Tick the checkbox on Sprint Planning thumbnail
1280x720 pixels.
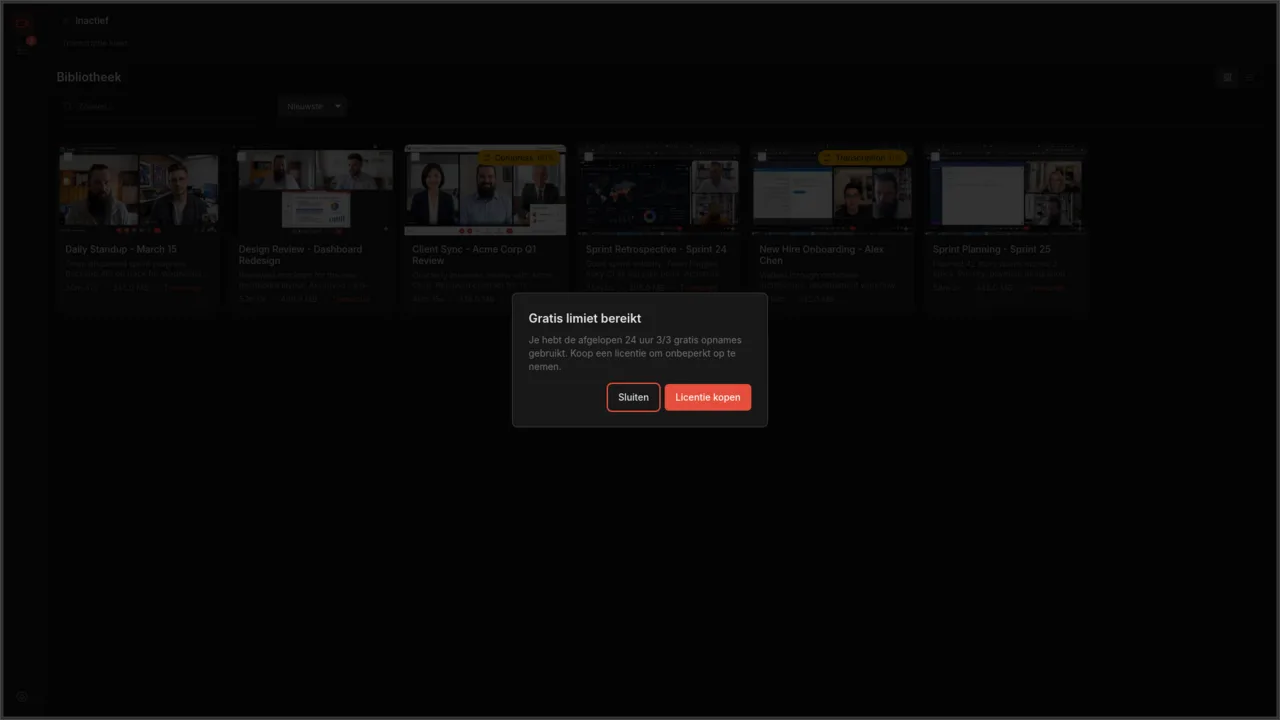pos(935,157)
